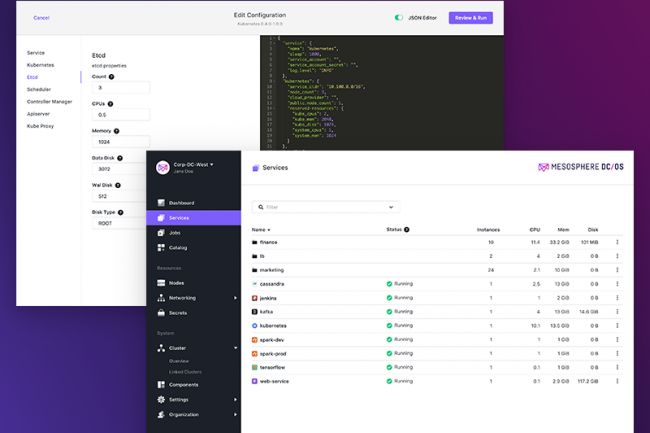The image size is (650, 433).
Task: Sort by the Name column arrow
Action: click(269, 230)
